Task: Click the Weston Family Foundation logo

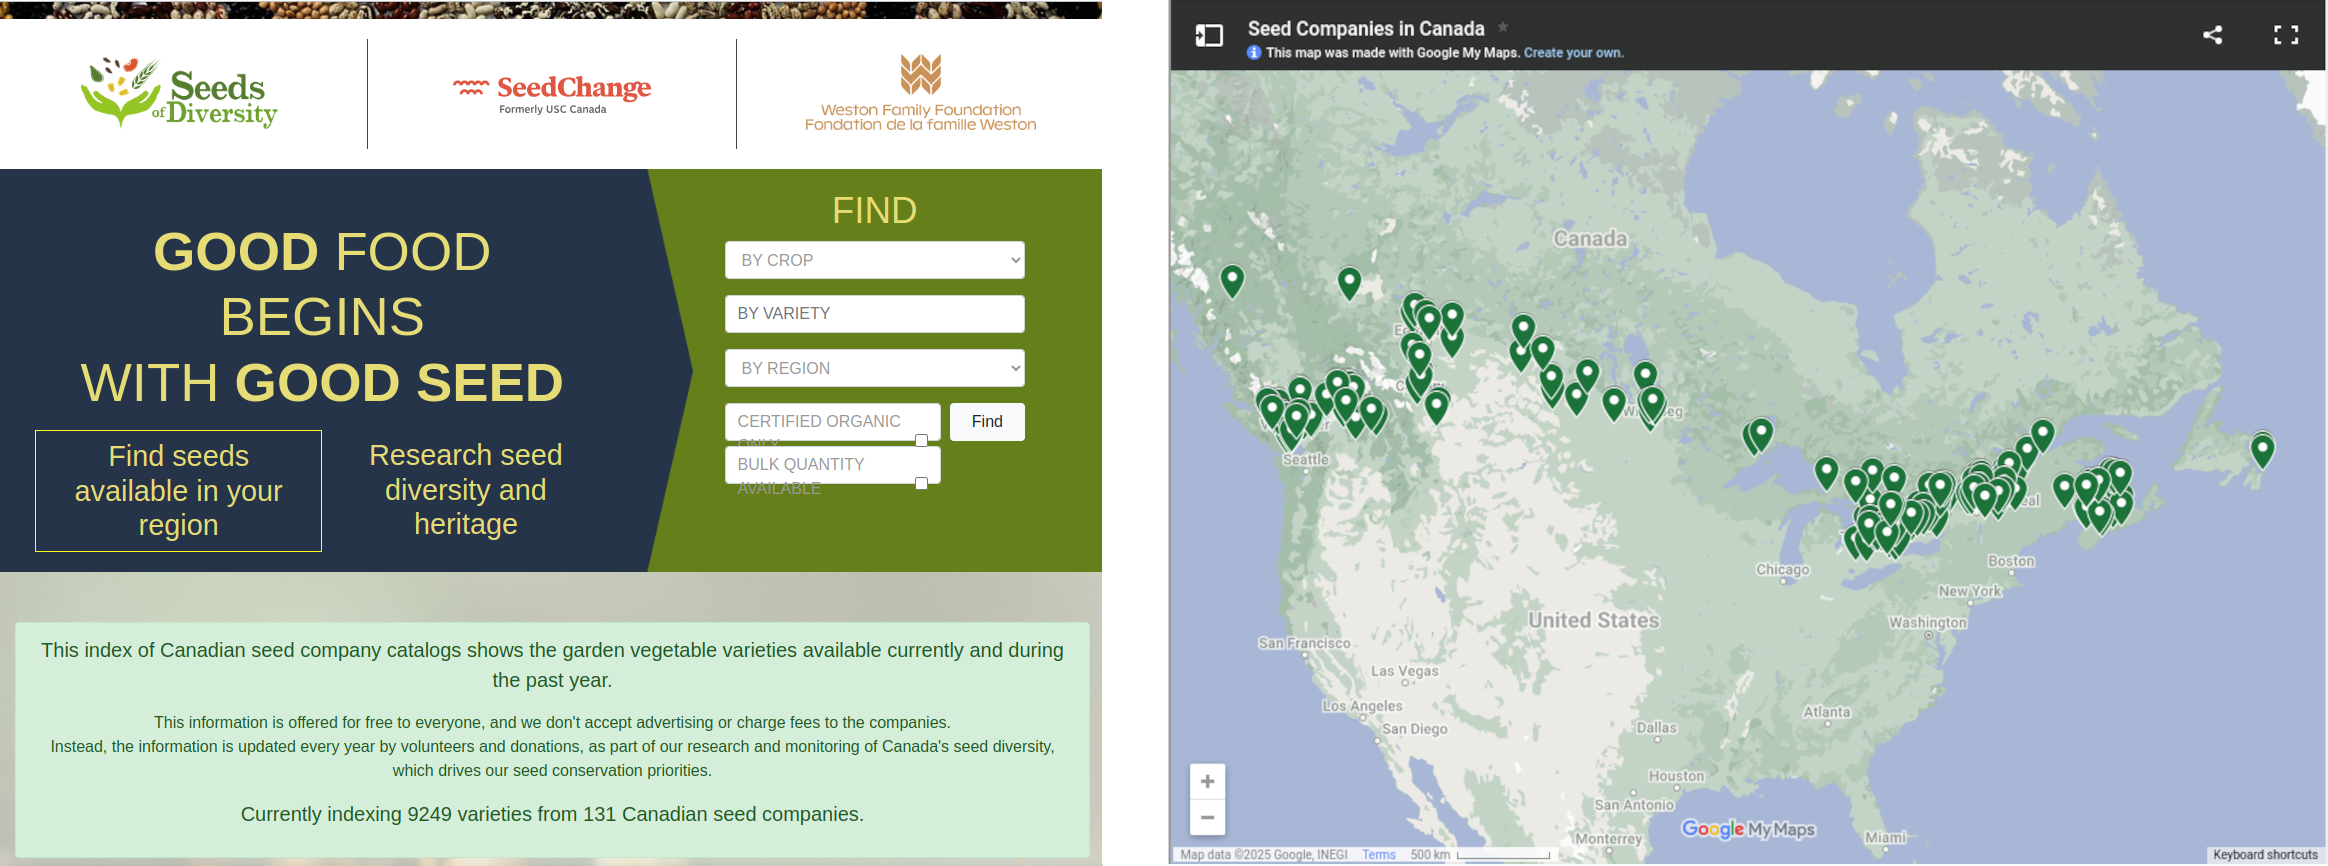Action: (x=920, y=93)
